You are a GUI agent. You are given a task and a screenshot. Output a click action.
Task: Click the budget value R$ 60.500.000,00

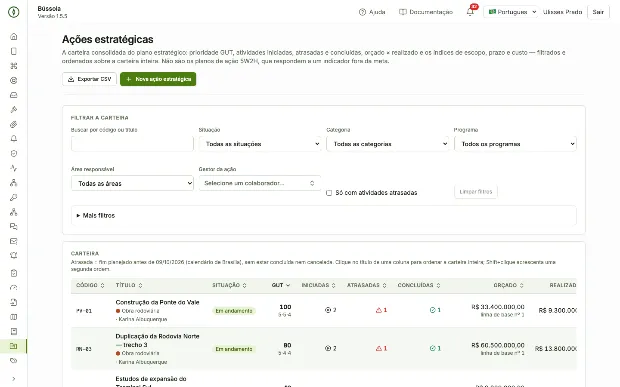pyautogui.click(x=498, y=345)
